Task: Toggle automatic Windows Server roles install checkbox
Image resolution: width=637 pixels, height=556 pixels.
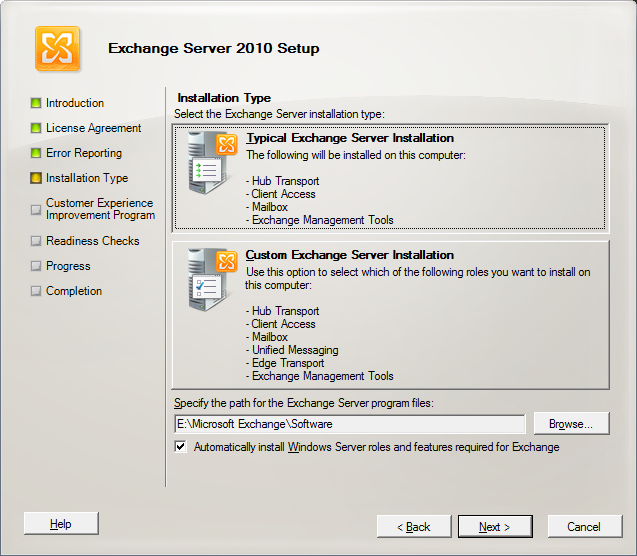Action: click(x=180, y=447)
